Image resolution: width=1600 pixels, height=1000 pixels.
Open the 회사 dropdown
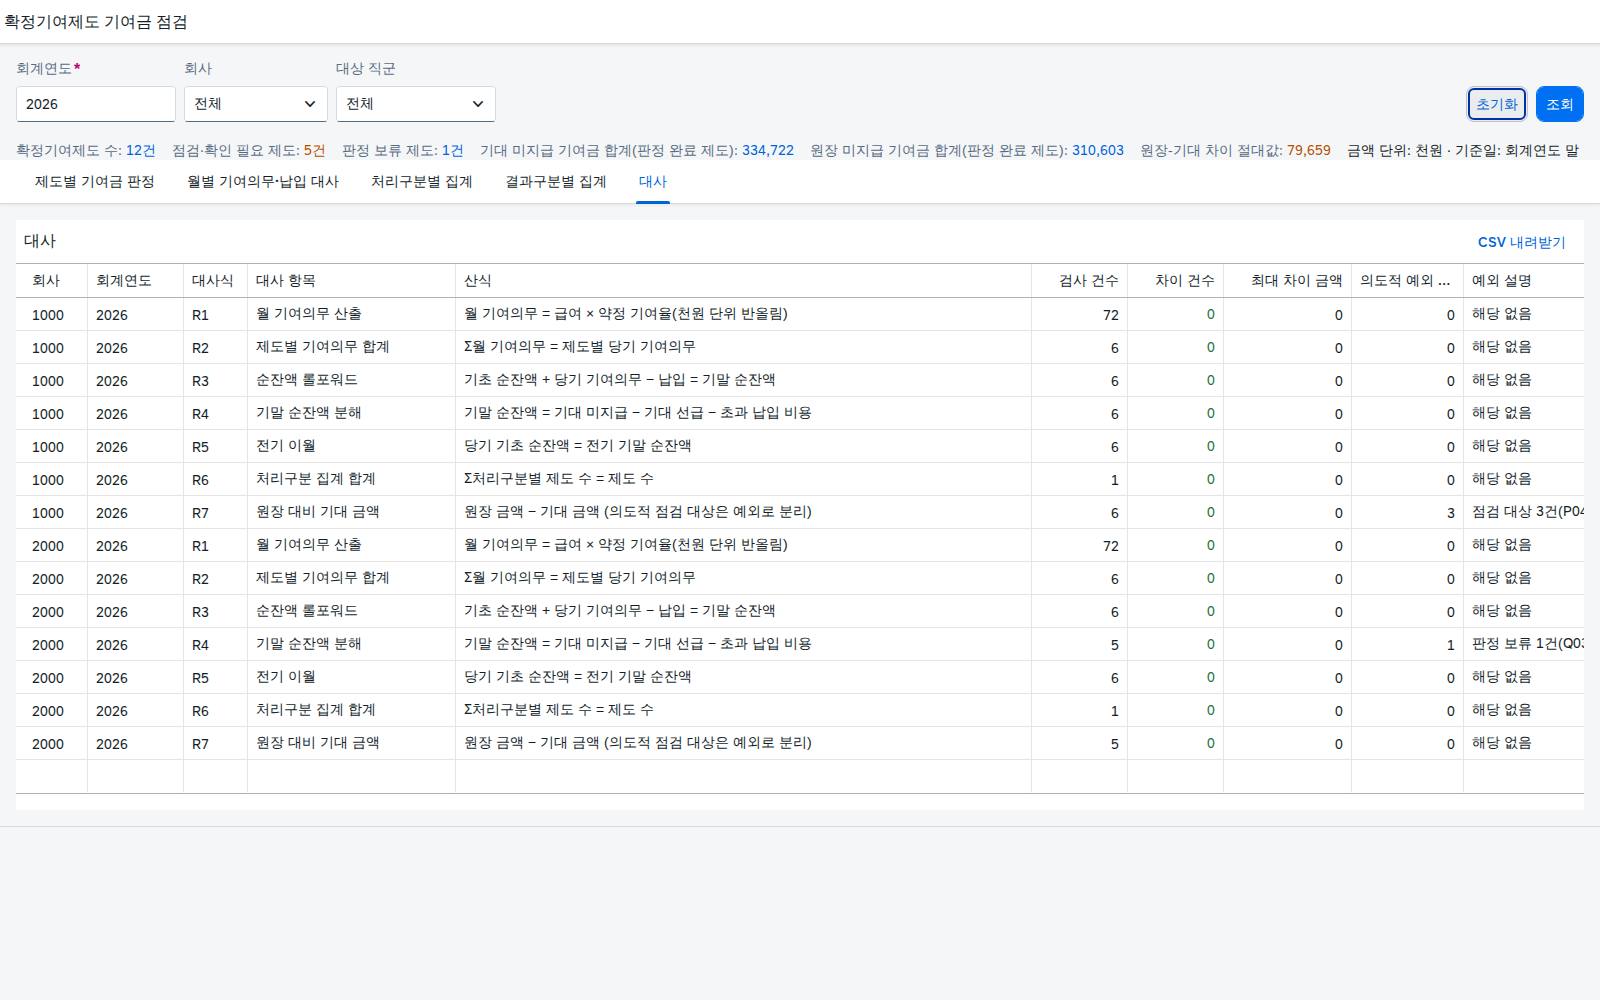click(x=255, y=104)
